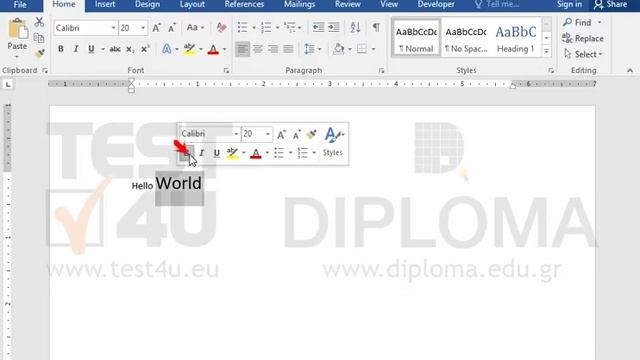The width and height of the screenshot is (640, 360).
Task: Align text right in Paragraph group
Action: [x=273, y=49]
